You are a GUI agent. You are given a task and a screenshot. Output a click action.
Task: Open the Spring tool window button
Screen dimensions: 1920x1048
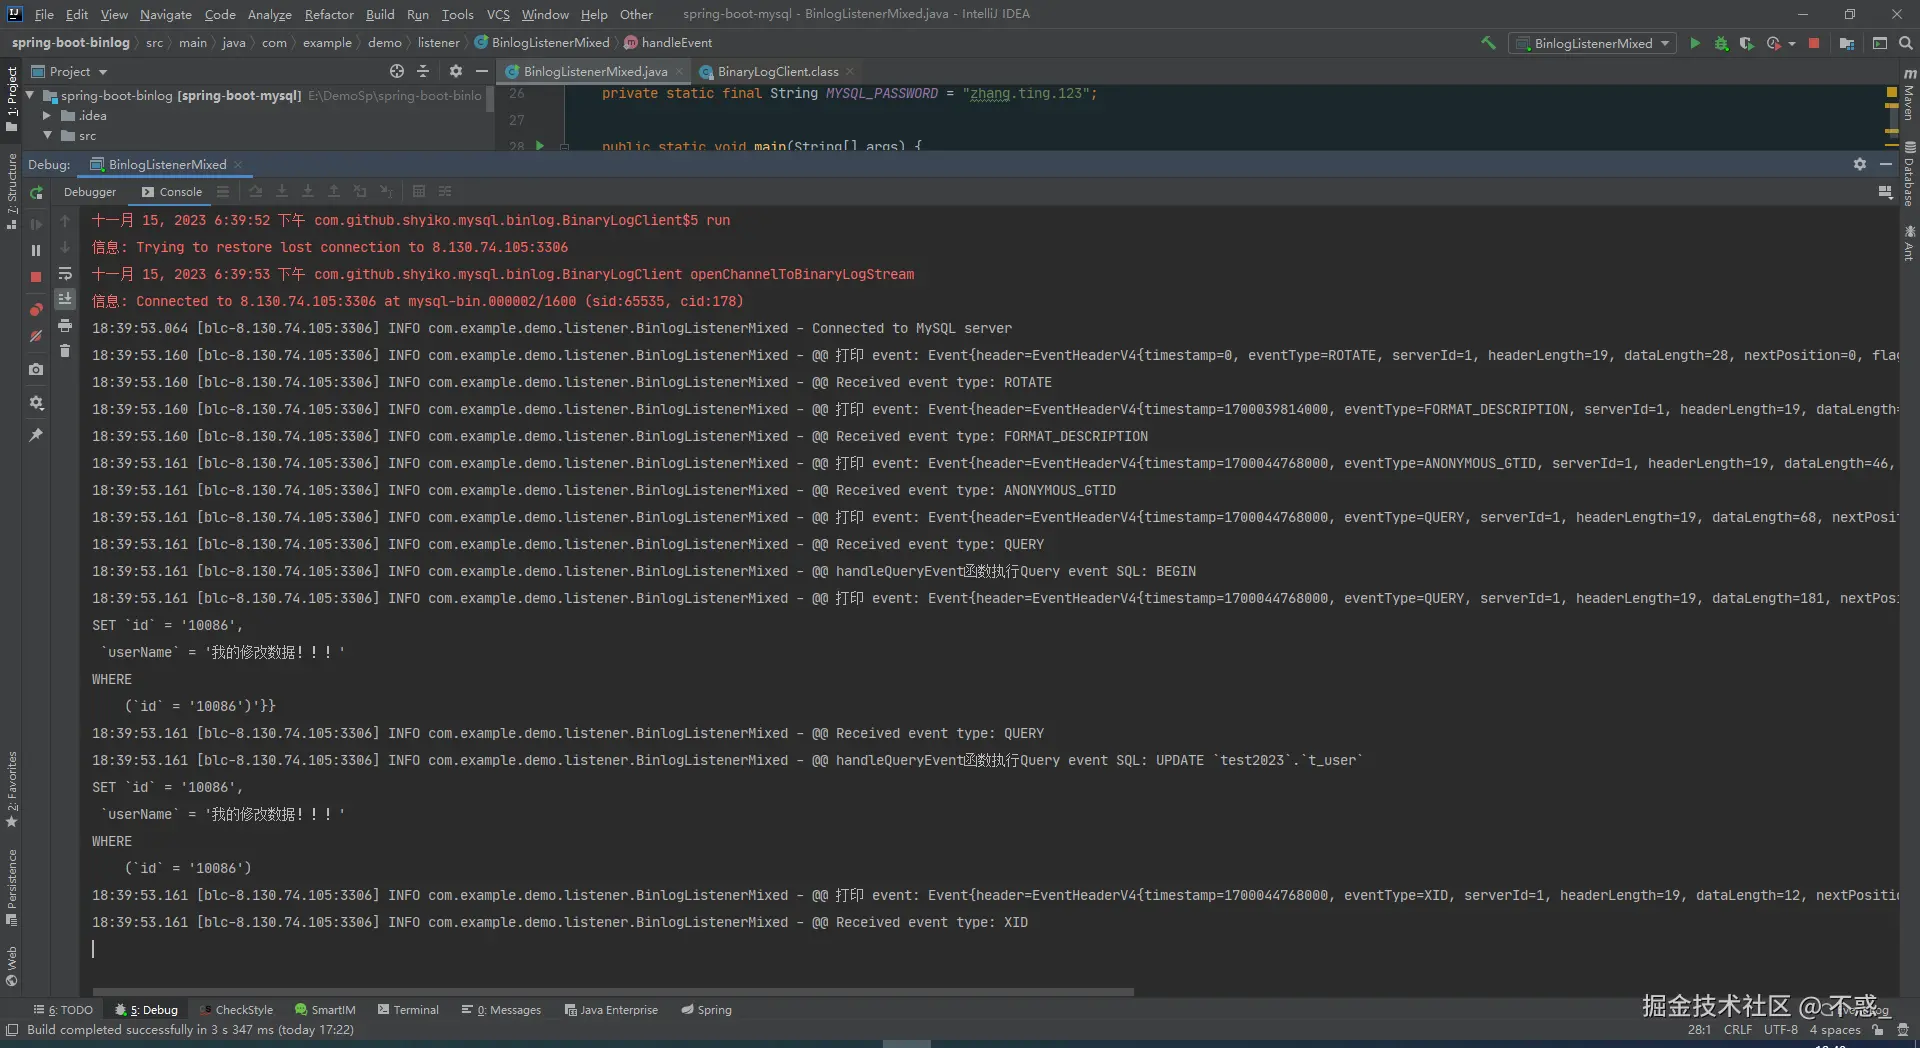pyautogui.click(x=706, y=1010)
